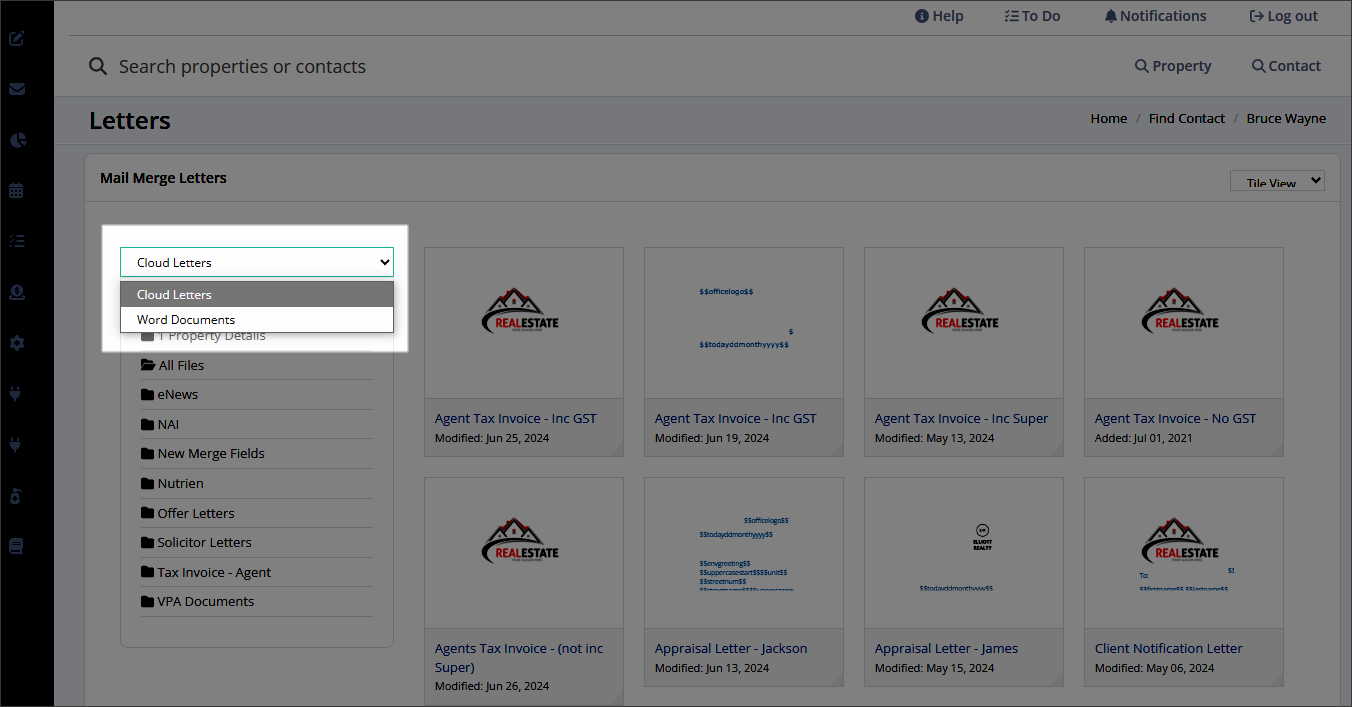Open the New Merge Fields folder label

pyautogui.click(x=211, y=453)
